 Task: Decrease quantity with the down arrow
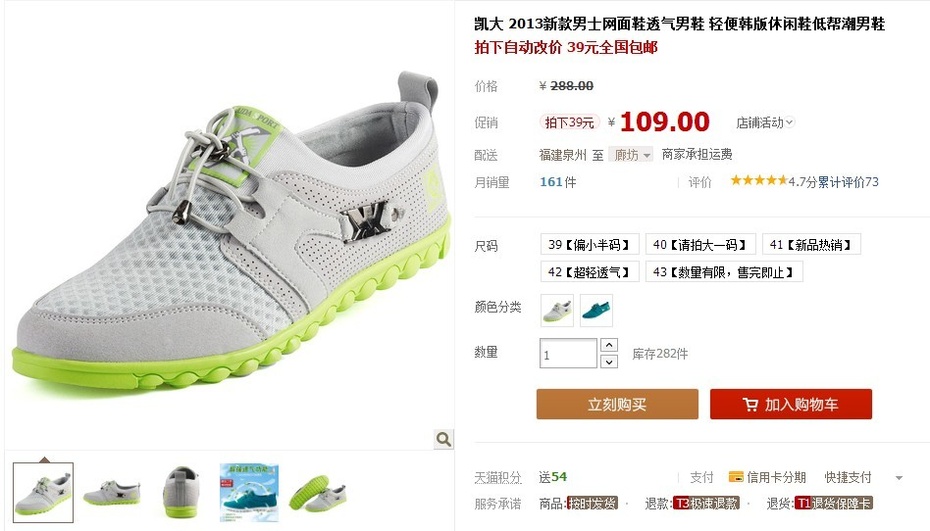[609, 361]
